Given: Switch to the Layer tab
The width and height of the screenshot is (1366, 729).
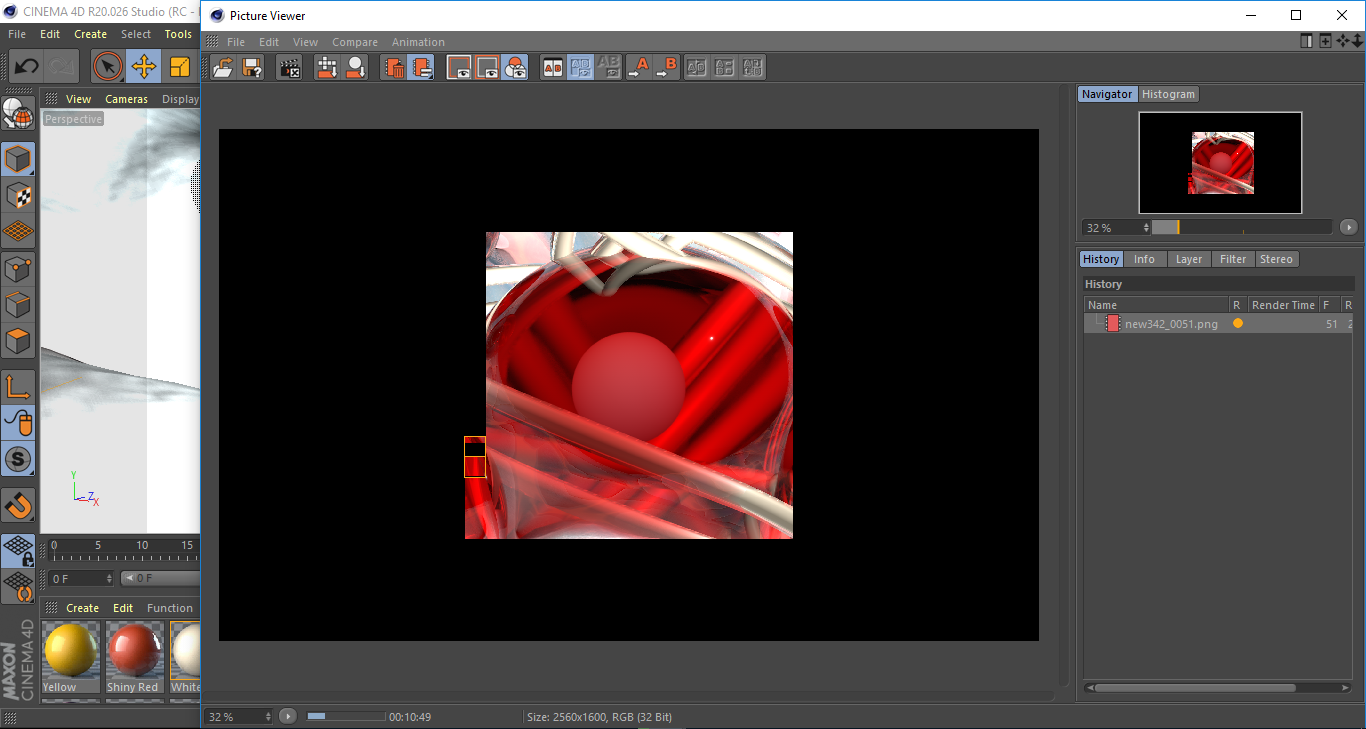Looking at the screenshot, I should pos(1189,259).
